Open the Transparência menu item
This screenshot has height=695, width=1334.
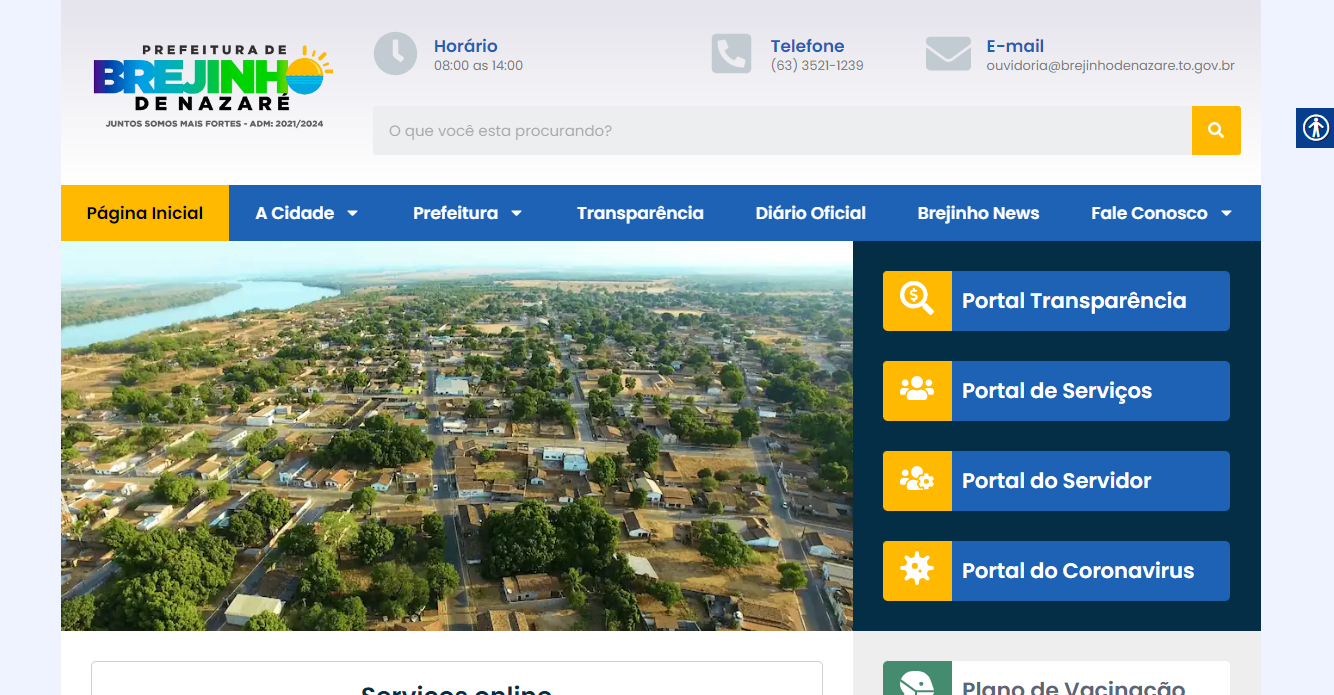pos(640,213)
